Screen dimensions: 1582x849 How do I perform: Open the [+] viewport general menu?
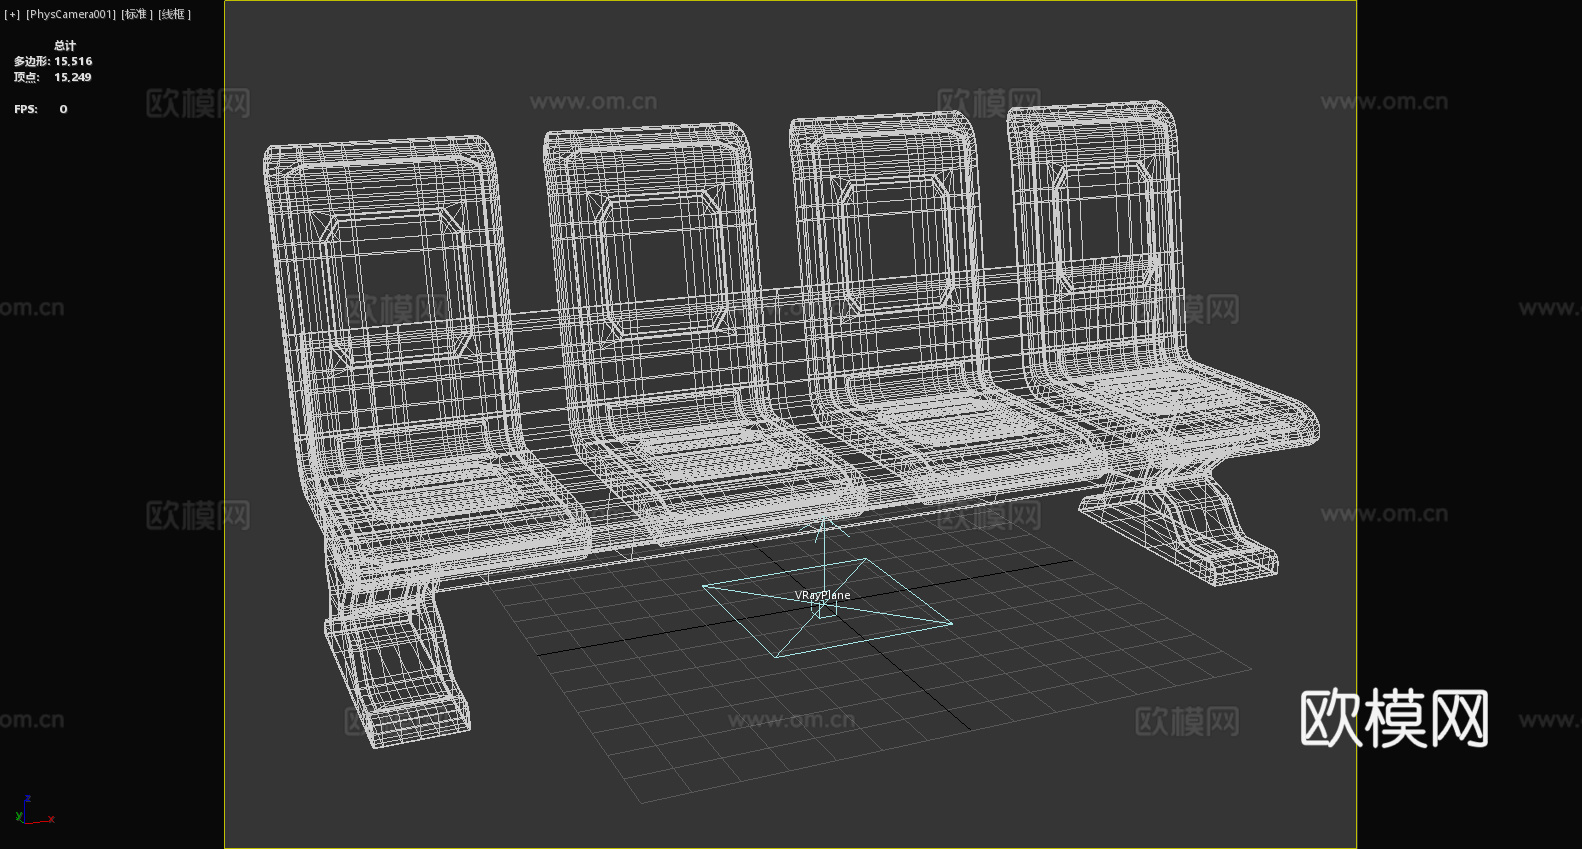[x=12, y=15]
